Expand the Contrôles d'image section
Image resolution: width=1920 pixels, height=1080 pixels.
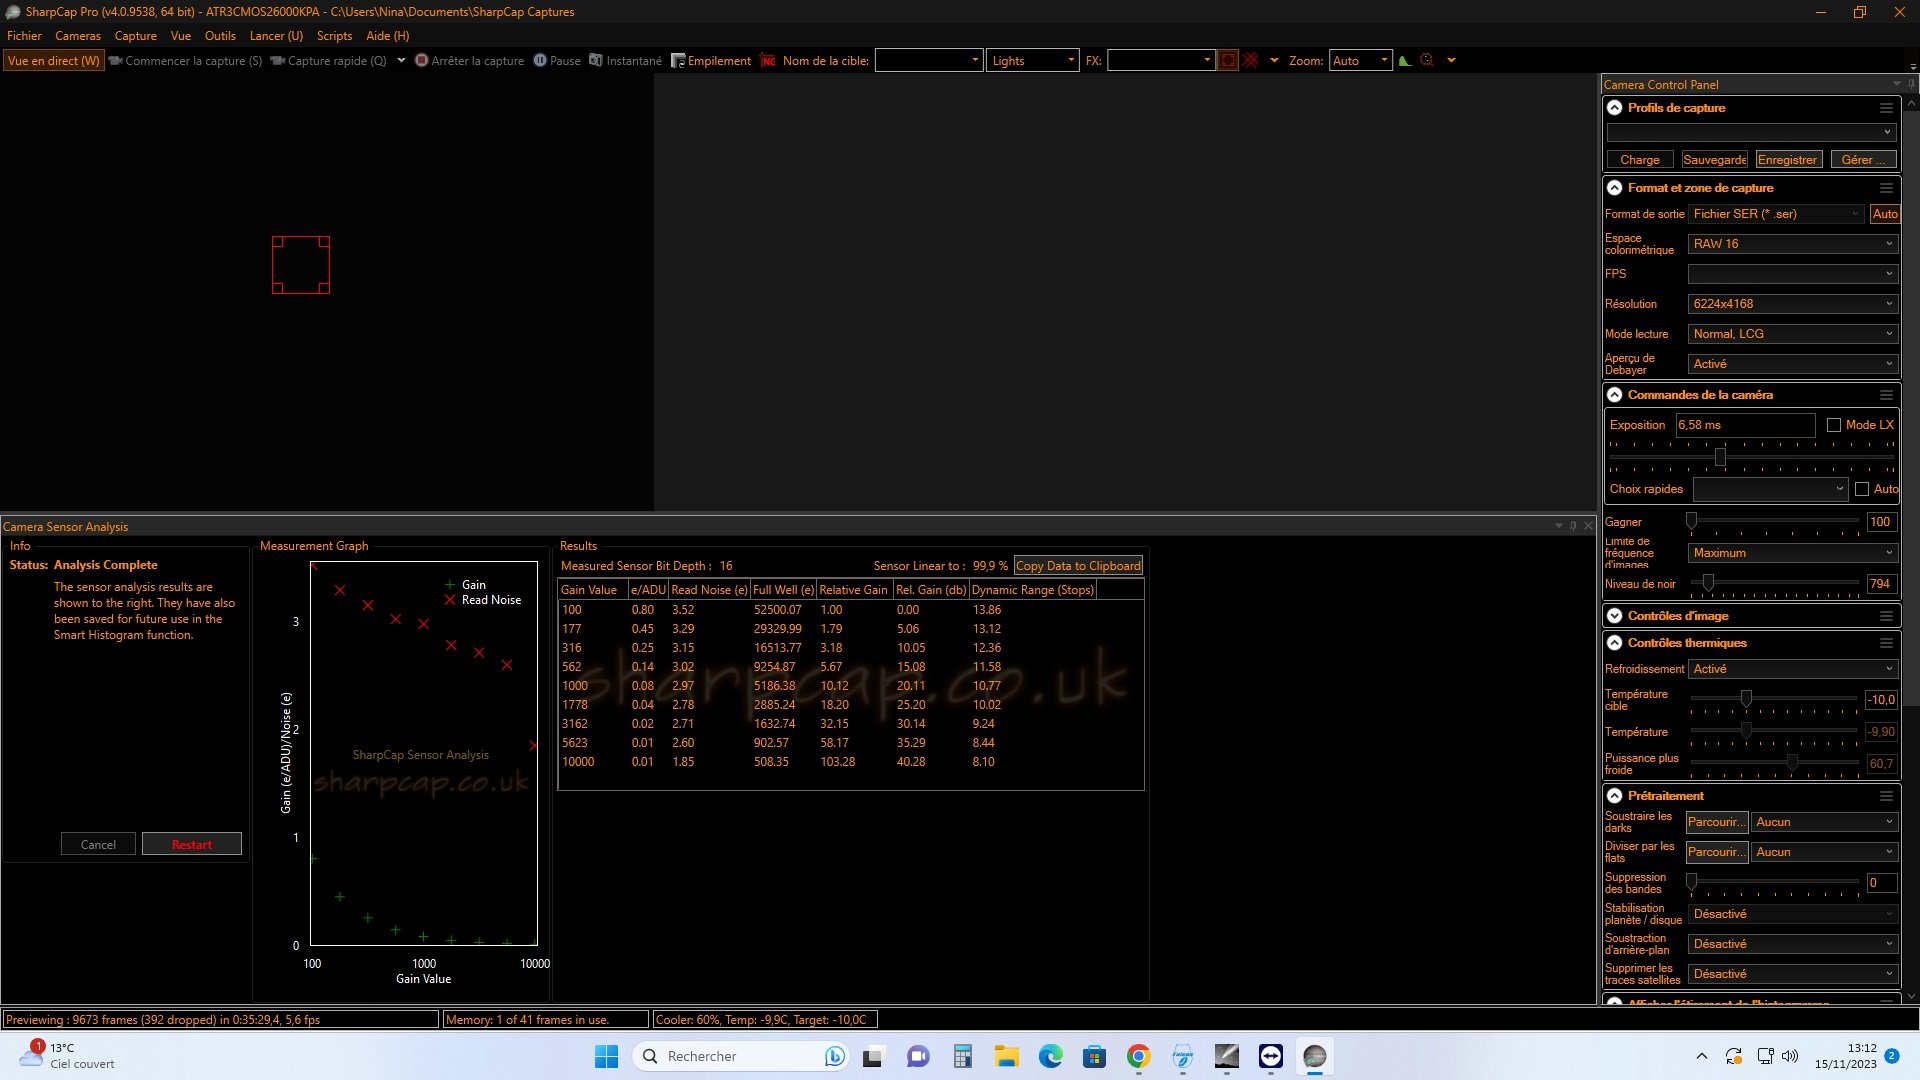(1614, 616)
